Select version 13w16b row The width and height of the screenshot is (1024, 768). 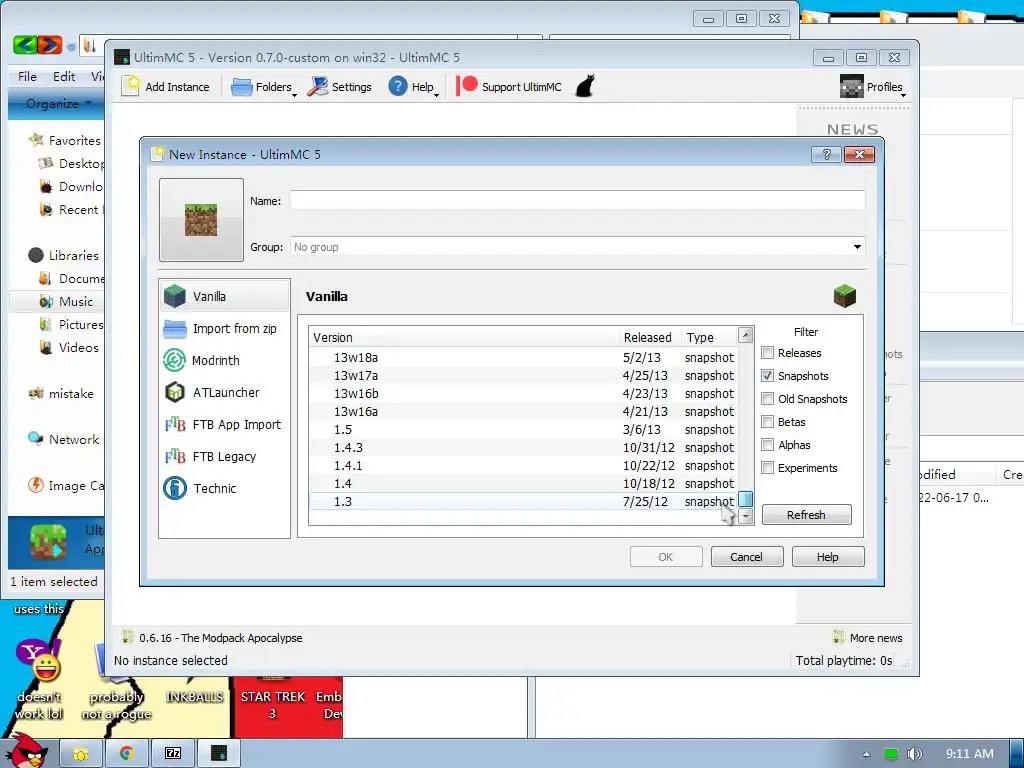(x=523, y=393)
